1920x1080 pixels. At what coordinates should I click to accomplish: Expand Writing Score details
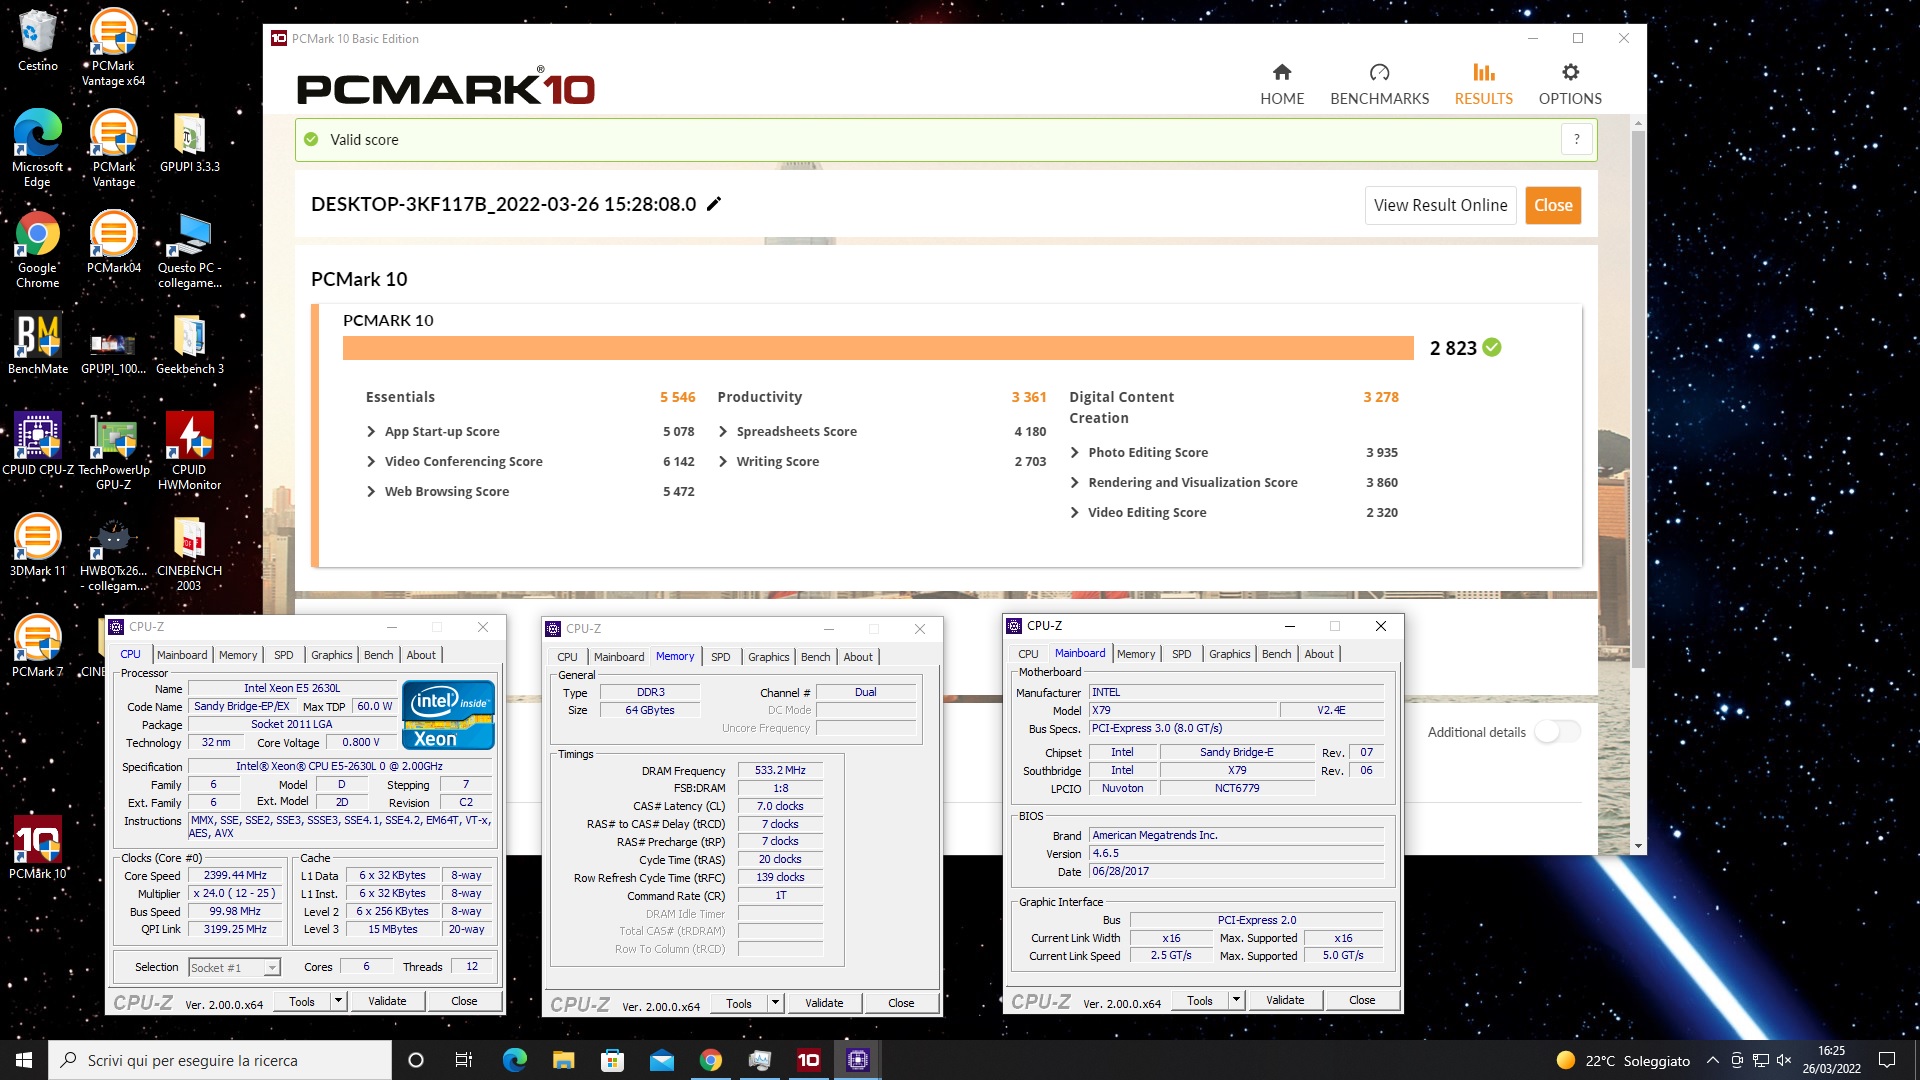point(723,462)
